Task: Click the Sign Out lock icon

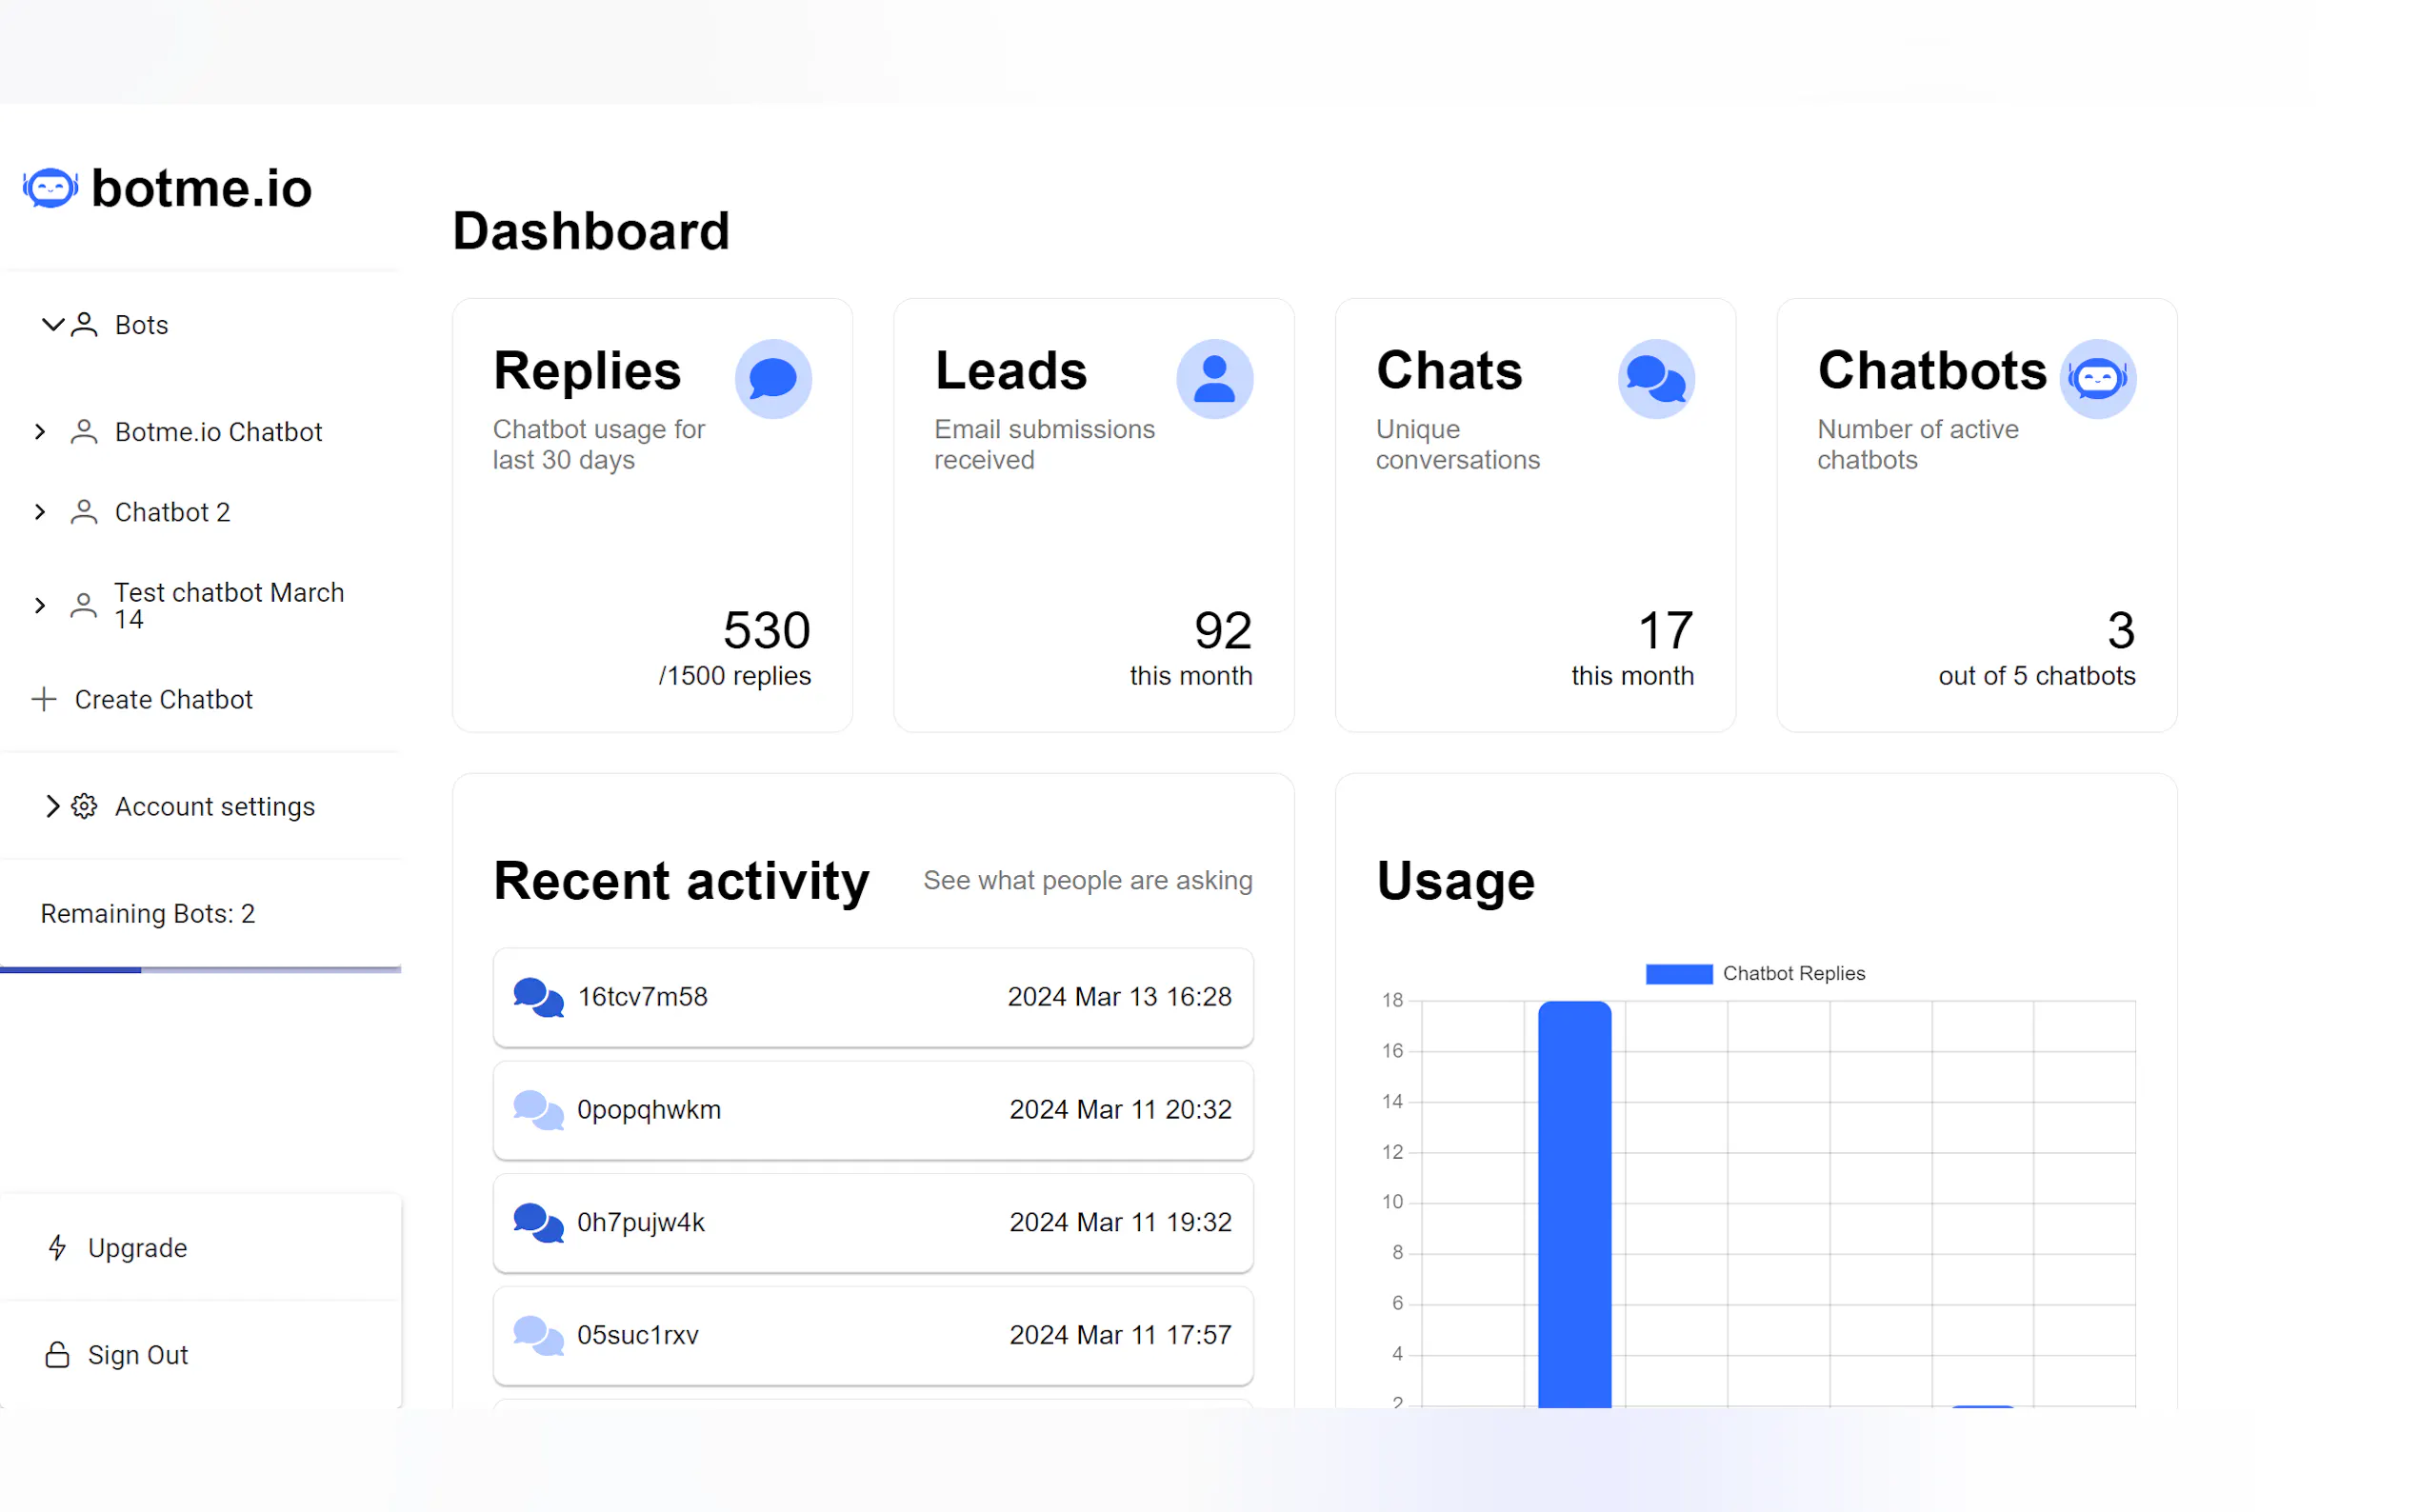Action: (x=57, y=1354)
